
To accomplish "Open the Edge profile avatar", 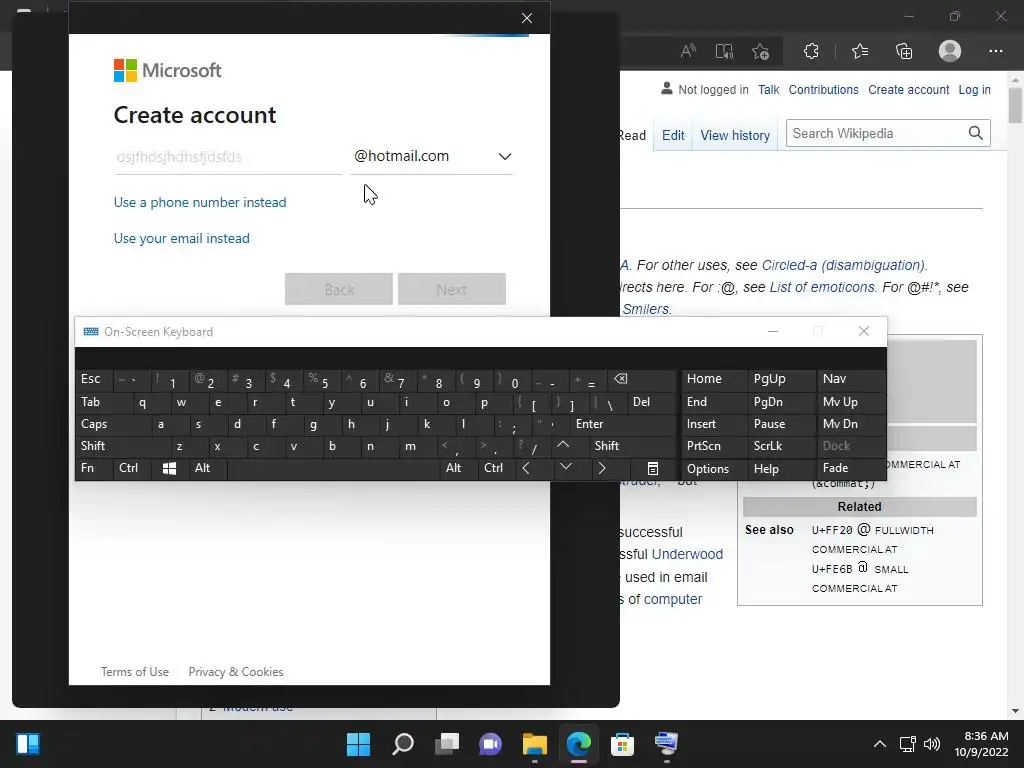I will click(x=950, y=51).
